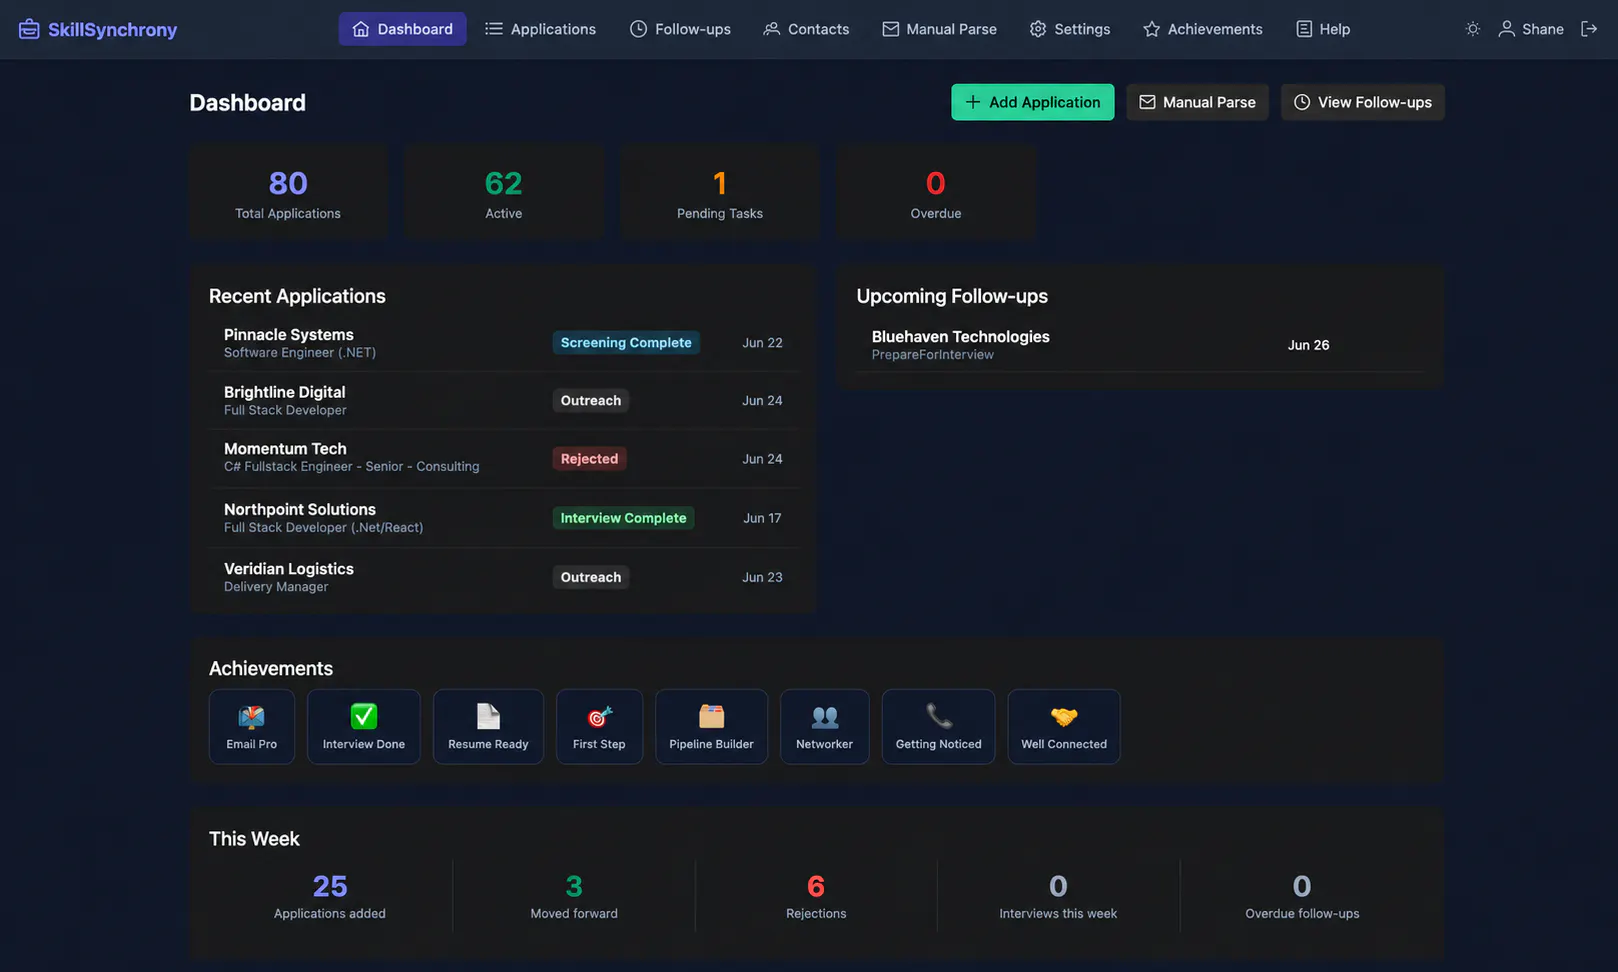Click the Jun 17 date for Northpoint Solutions
The height and width of the screenshot is (972, 1618).
click(x=762, y=518)
